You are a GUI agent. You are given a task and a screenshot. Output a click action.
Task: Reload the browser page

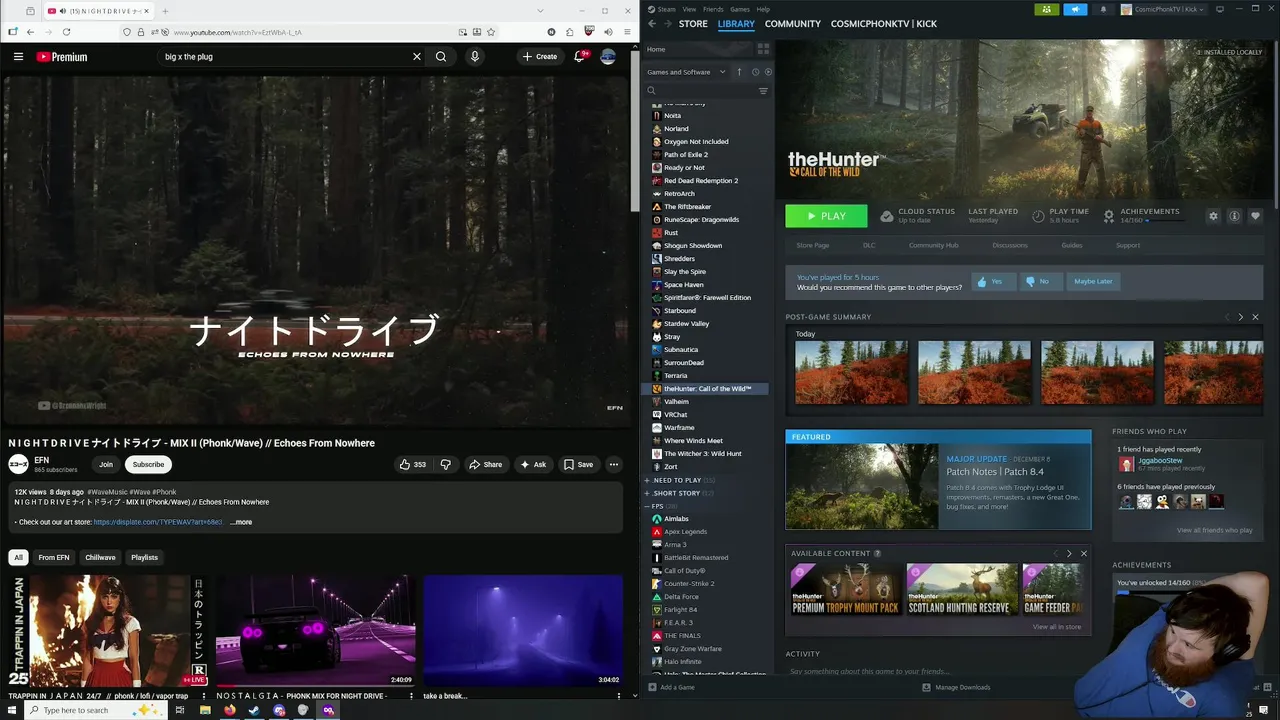click(66, 32)
